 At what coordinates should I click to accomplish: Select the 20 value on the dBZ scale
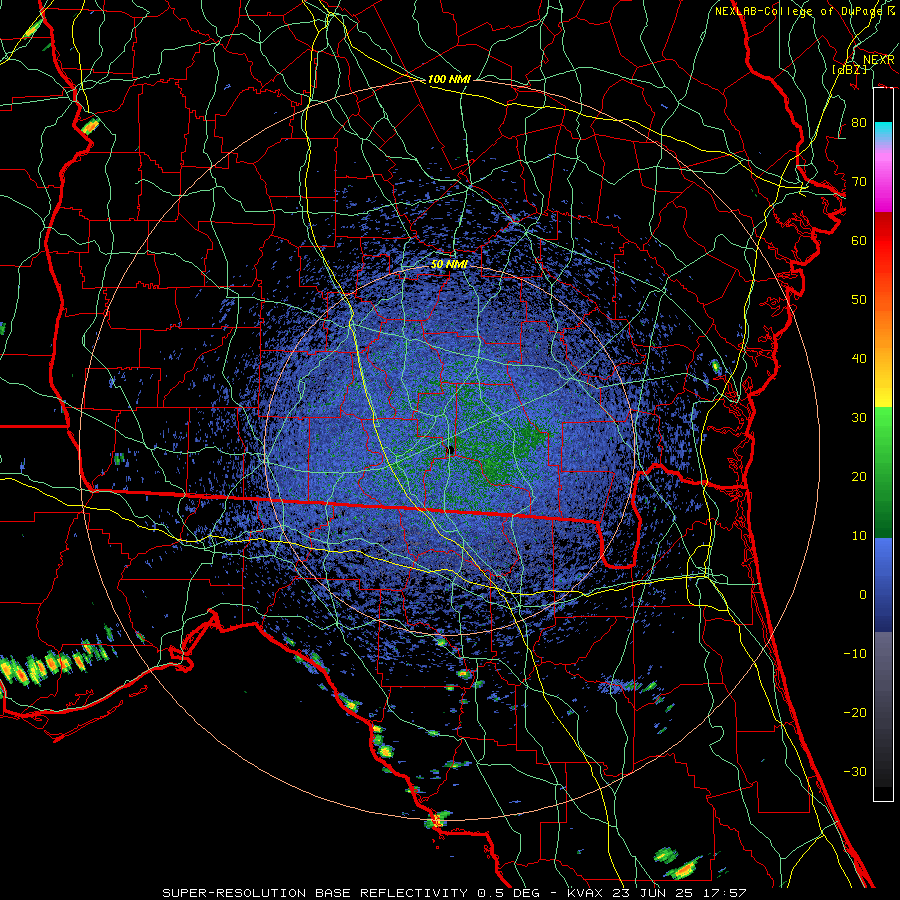[x=859, y=476]
